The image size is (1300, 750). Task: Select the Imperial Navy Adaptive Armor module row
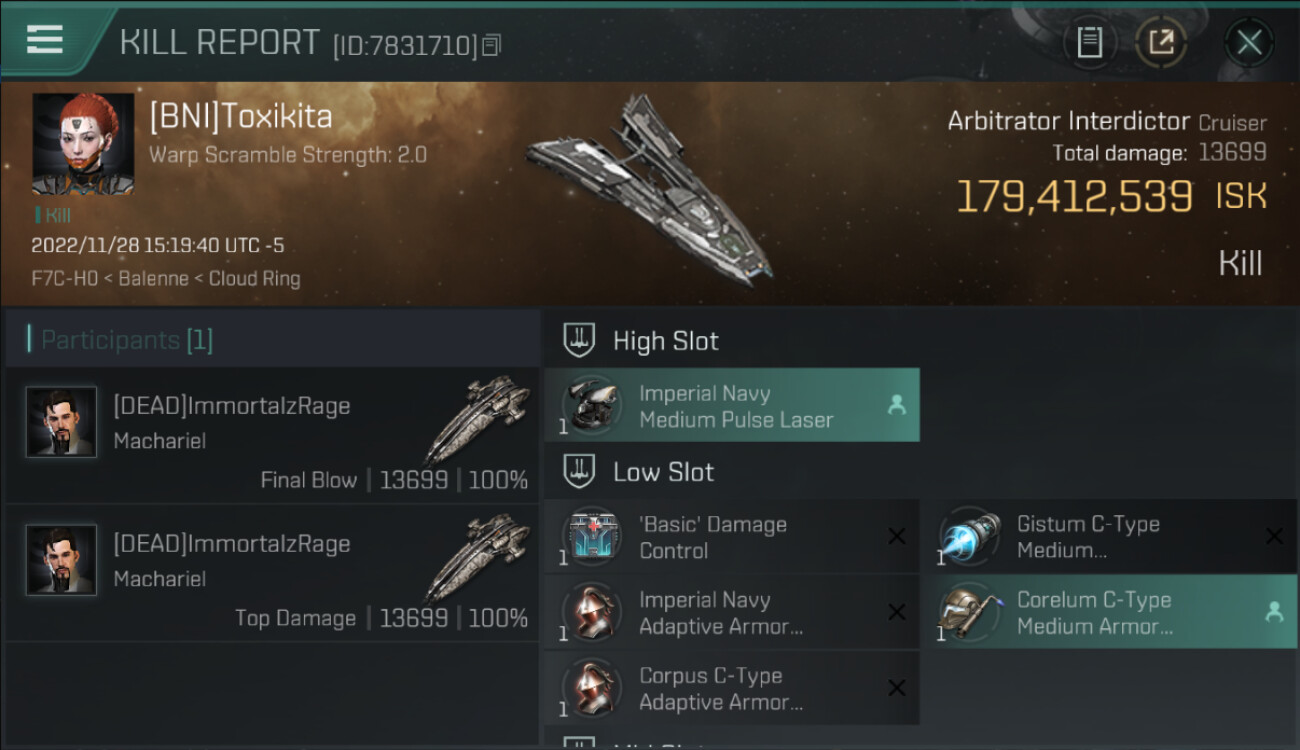(x=730, y=612)
